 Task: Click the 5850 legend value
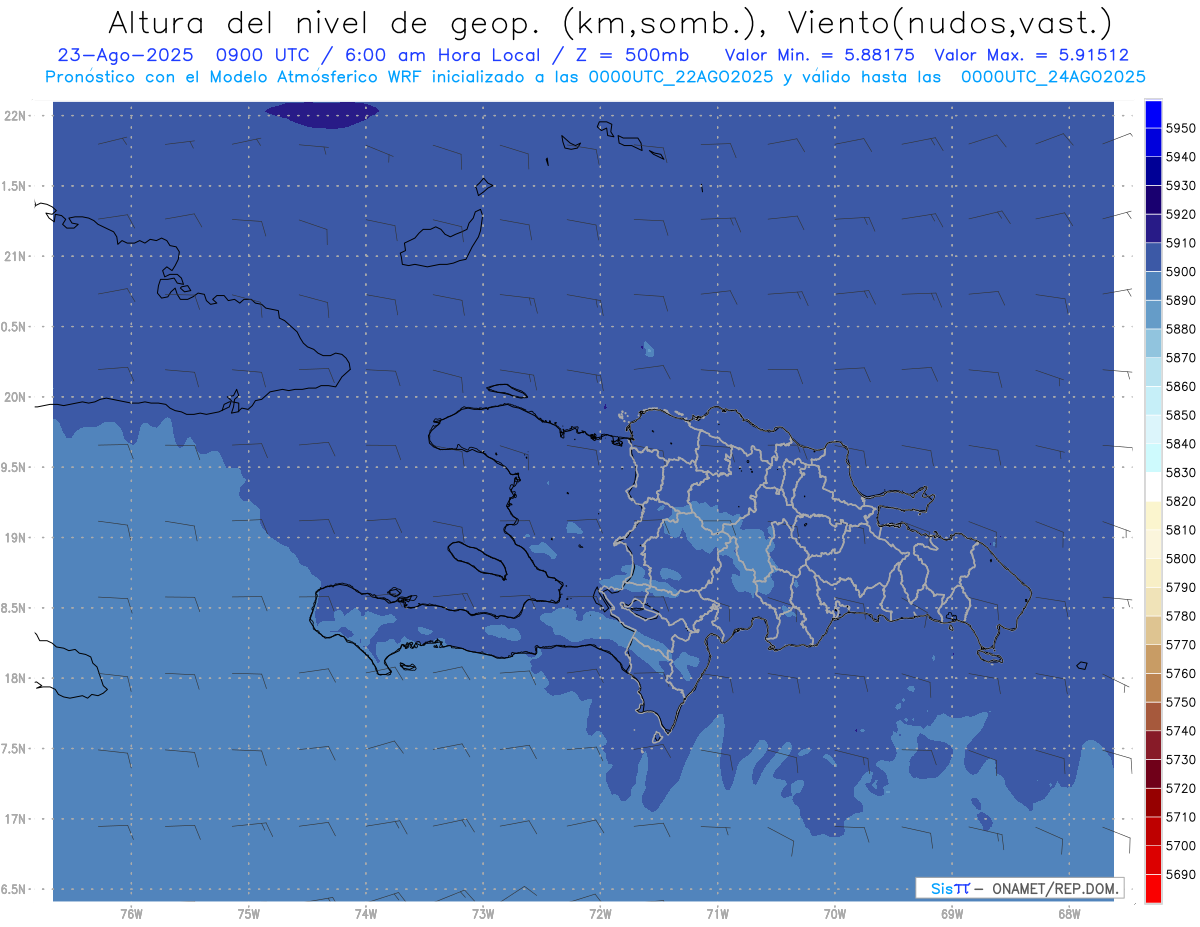tap(1181, 415)
